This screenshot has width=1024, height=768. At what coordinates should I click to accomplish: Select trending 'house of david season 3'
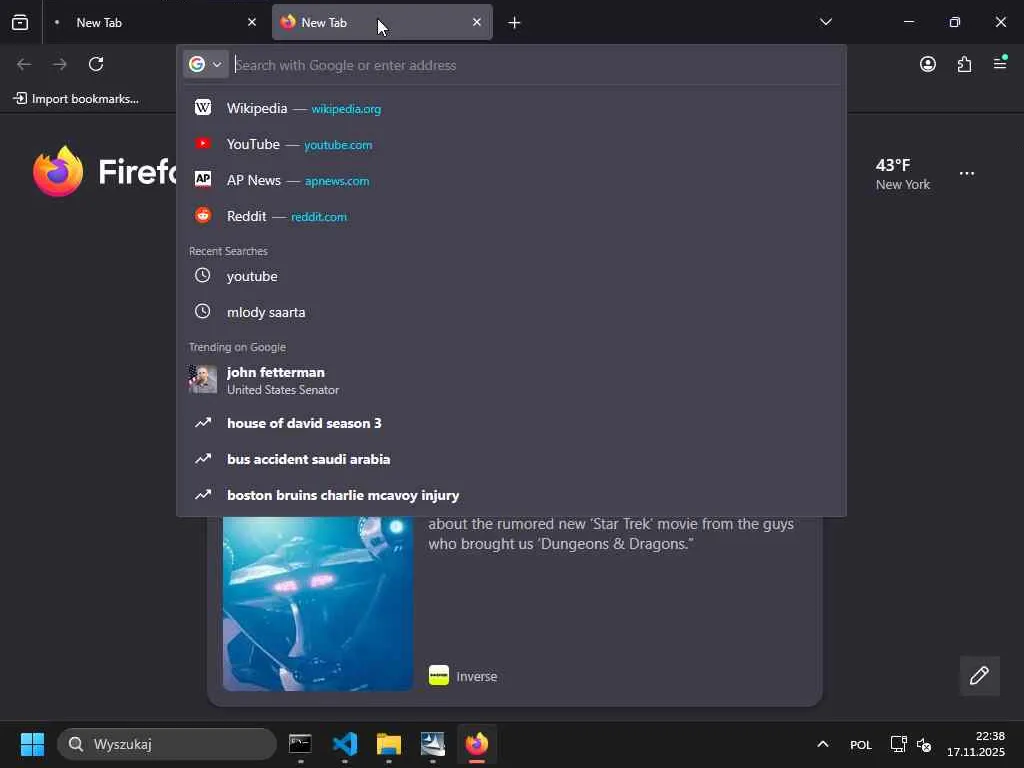(511, 423)
